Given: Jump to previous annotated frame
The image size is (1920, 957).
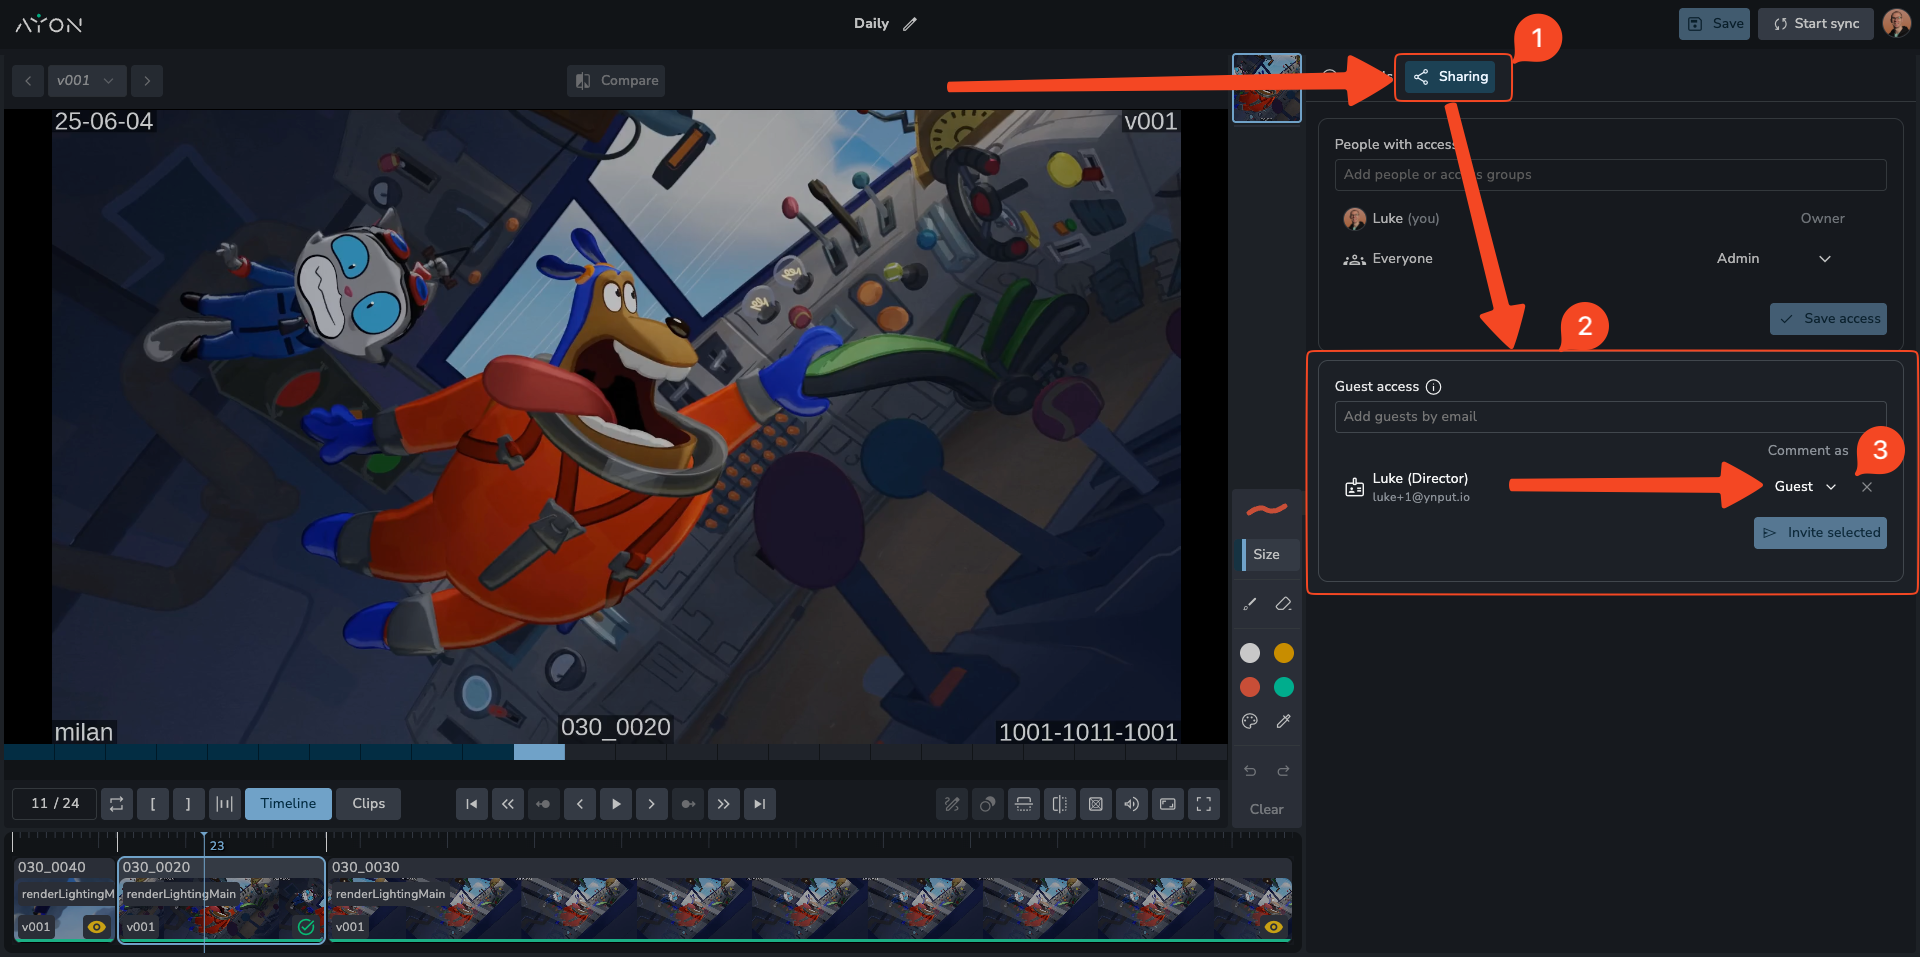Looking at the screenshot, I should click(x=544, y=804).
